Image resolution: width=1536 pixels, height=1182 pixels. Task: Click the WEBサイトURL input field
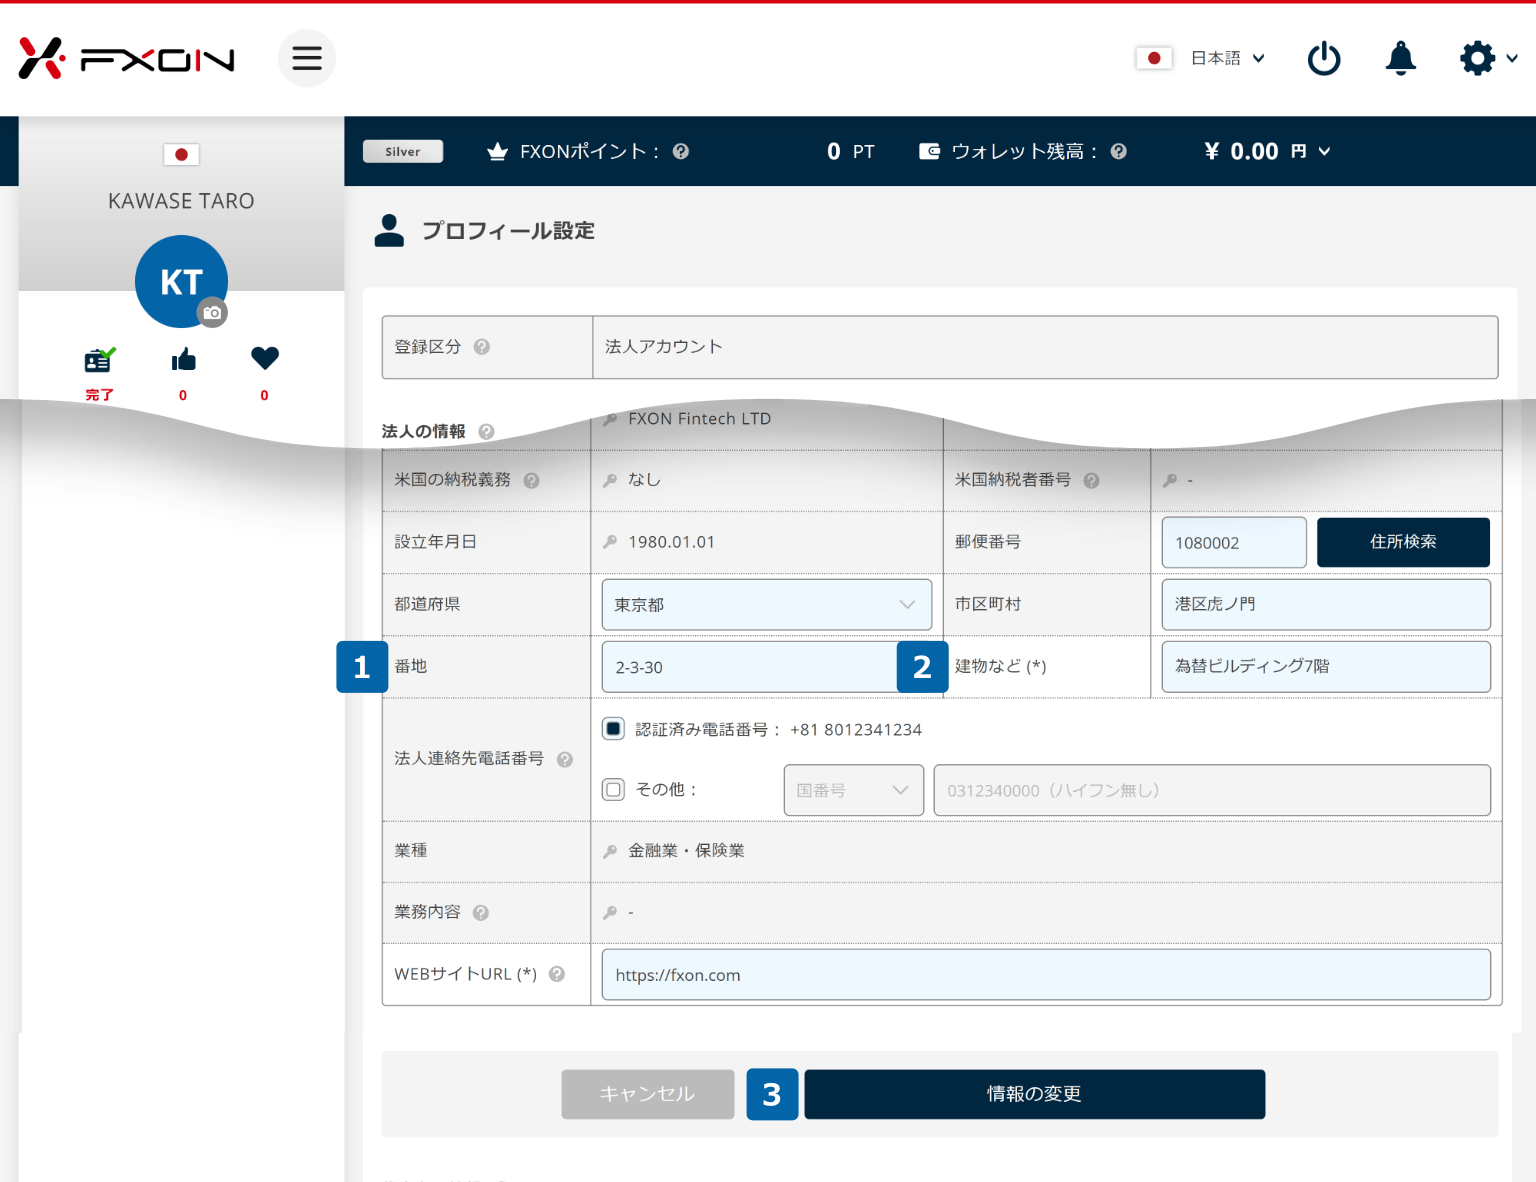point(1046,975)
